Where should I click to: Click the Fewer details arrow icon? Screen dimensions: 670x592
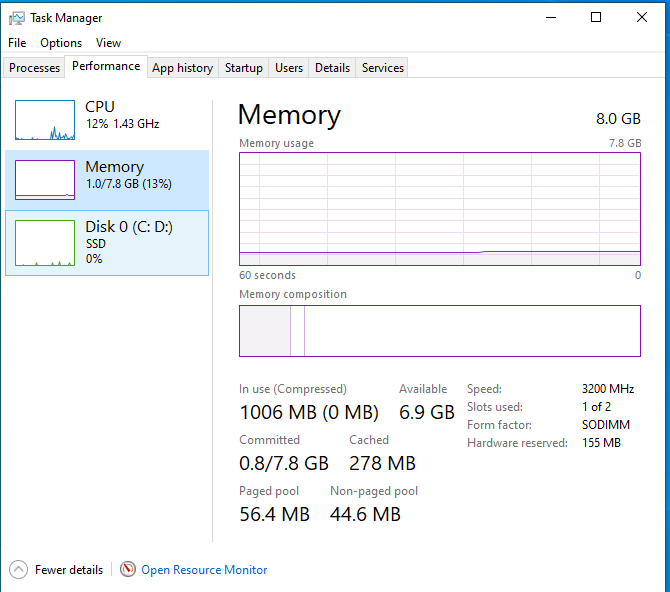click(18, 569)
